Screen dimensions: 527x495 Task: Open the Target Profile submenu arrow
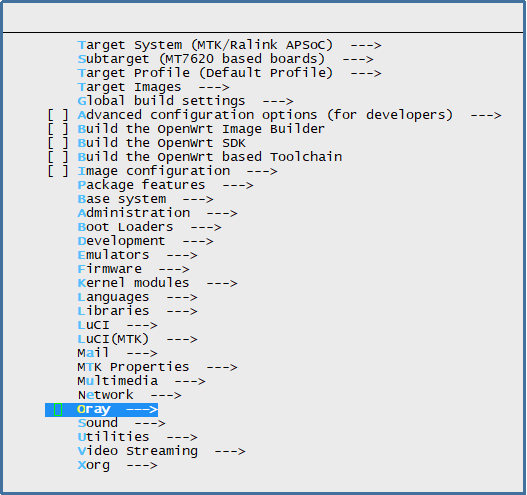coord(366,73)
